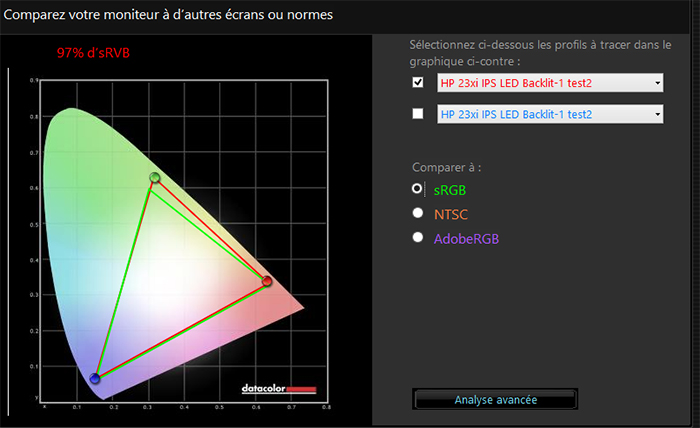Image resolution: width=700 pixels, height=428 pixels.
Task: Click the red 97% d'sRVB result label
Action: coord(95,52)
